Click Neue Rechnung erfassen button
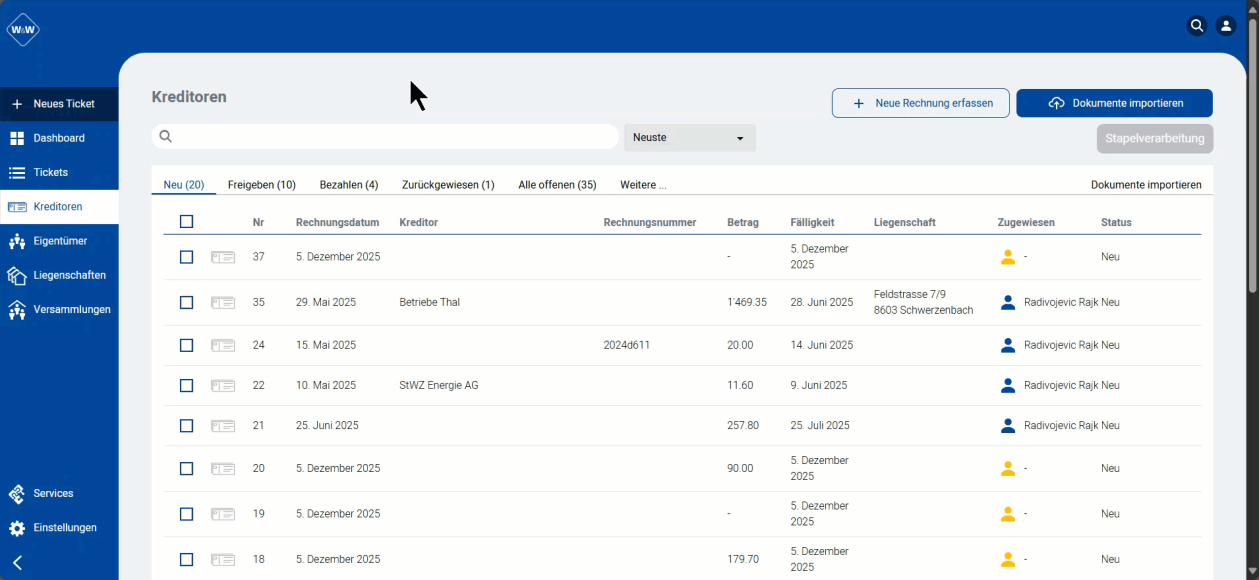This screenshot has height=580, width=1259. point(920,103)
